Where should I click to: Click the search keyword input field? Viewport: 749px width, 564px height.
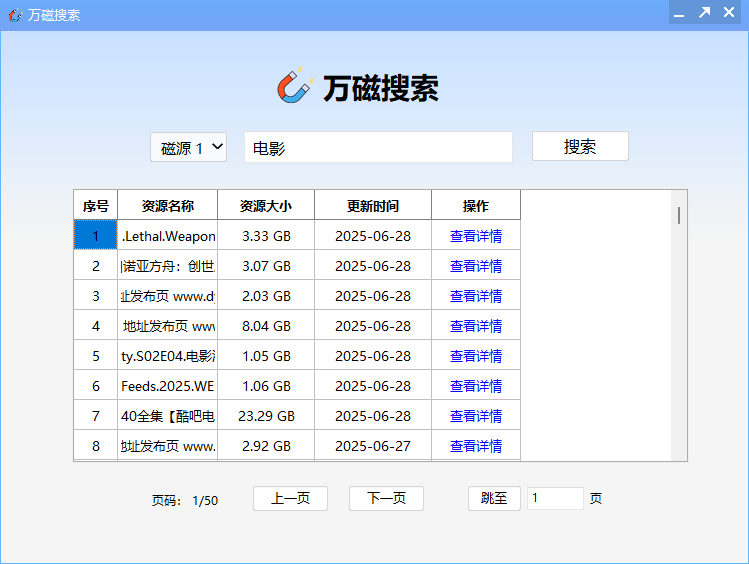(x=378, y=148)
